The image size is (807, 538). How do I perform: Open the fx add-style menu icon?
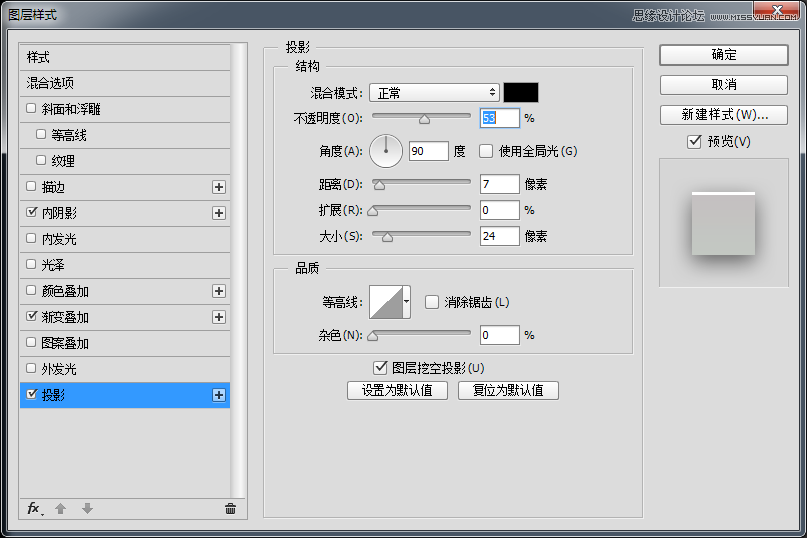[34, 509]
